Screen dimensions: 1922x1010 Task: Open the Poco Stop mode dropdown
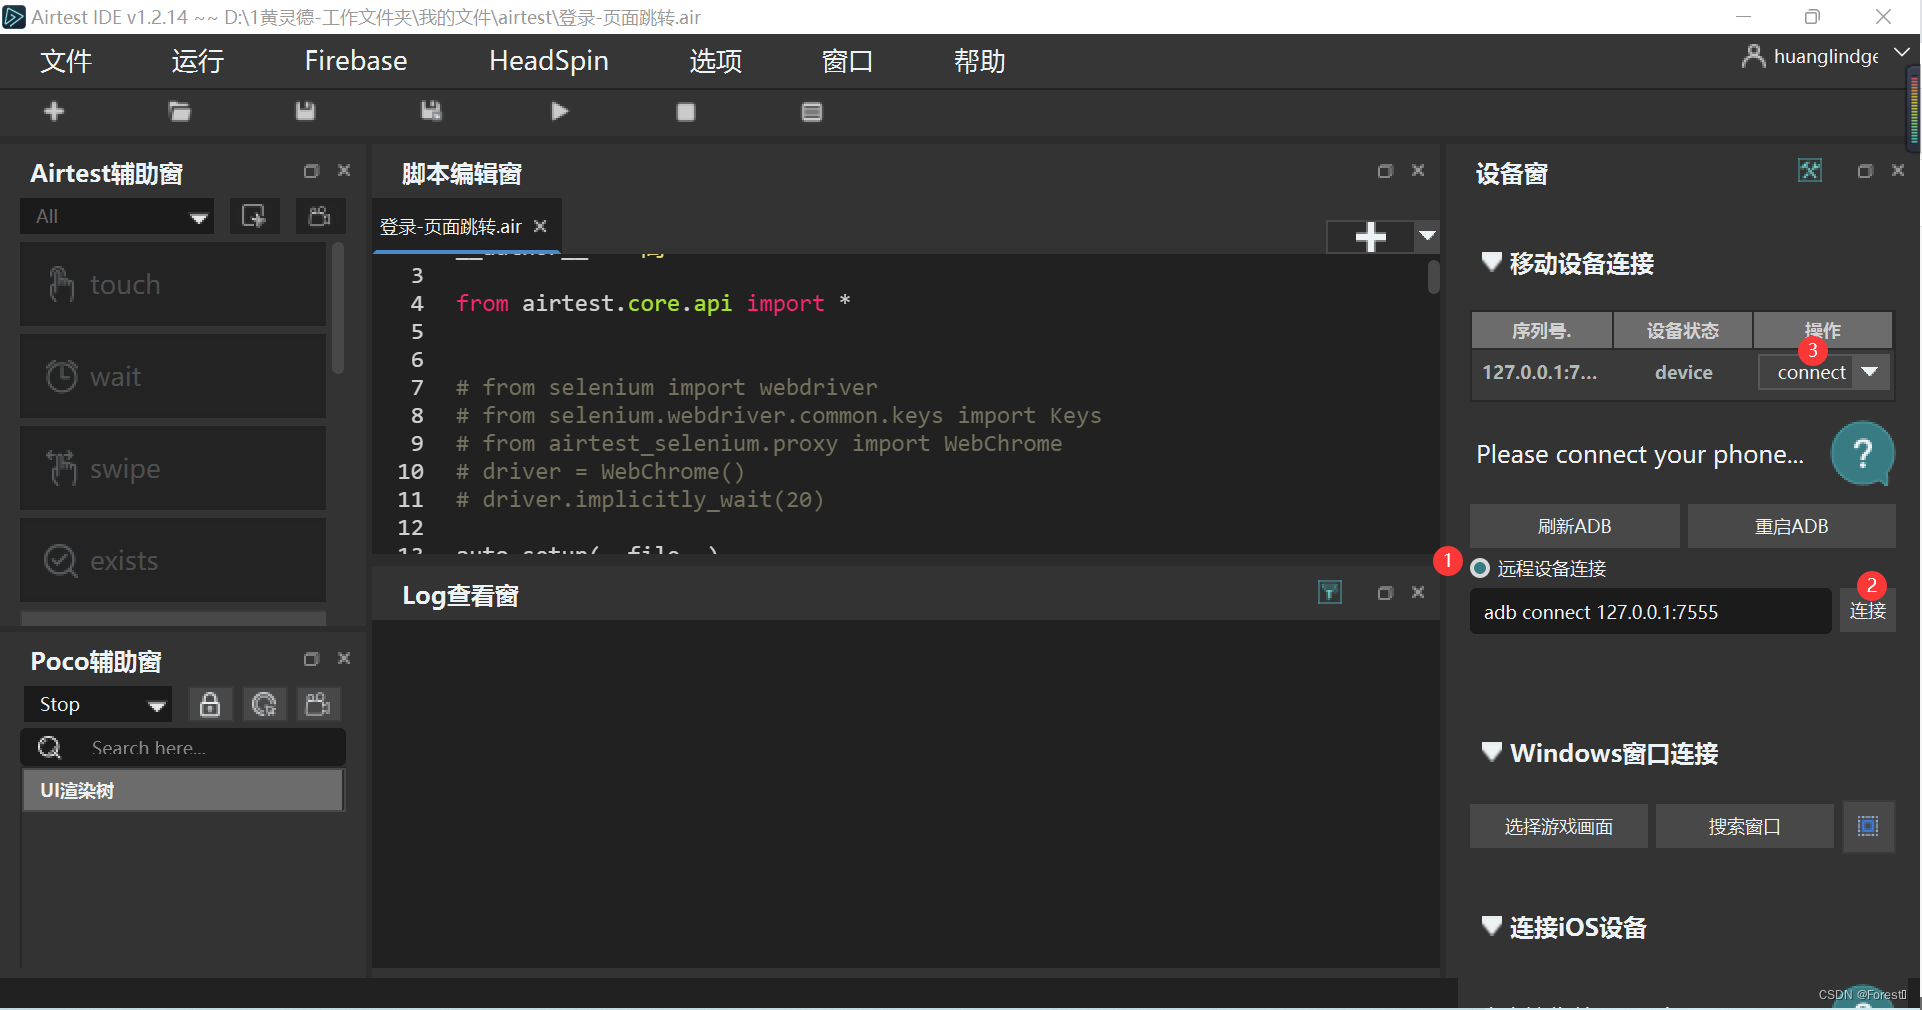click(98, 704)
